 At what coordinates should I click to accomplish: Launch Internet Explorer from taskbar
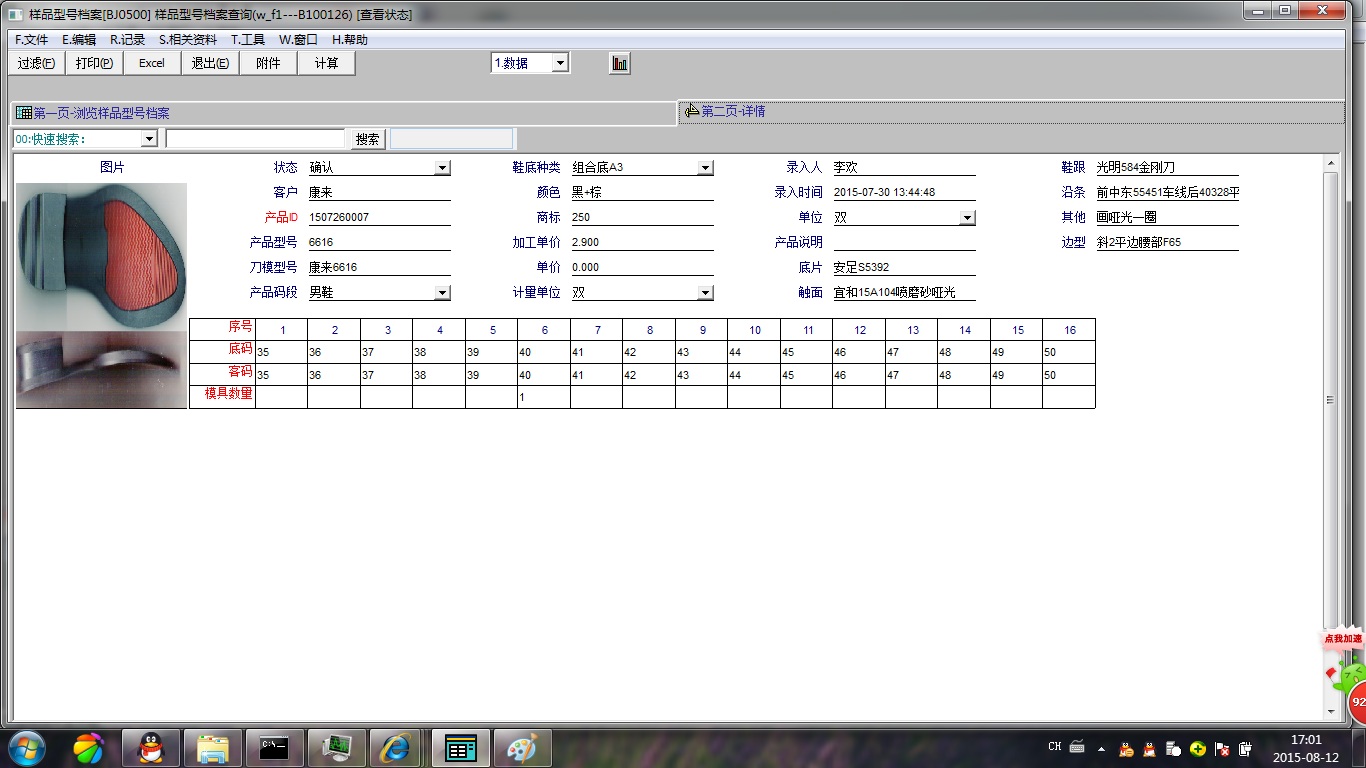(398, 748)
